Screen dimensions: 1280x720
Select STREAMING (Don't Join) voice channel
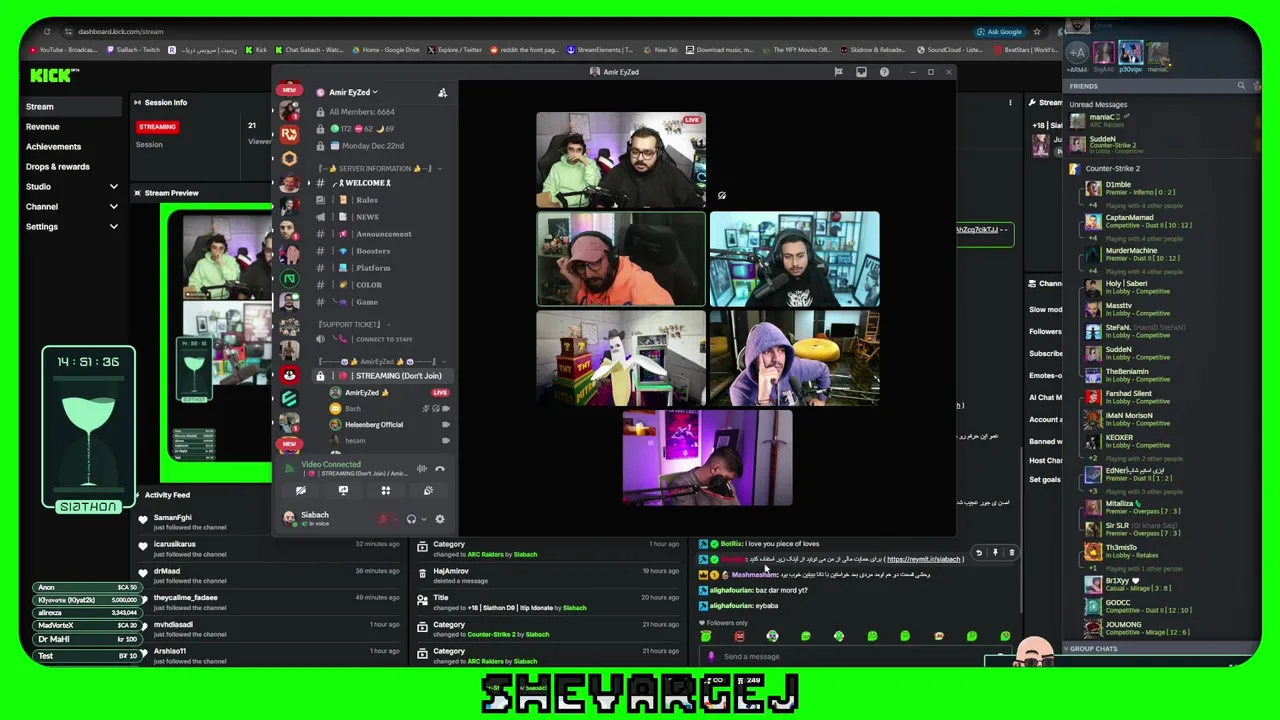point(385,376)
